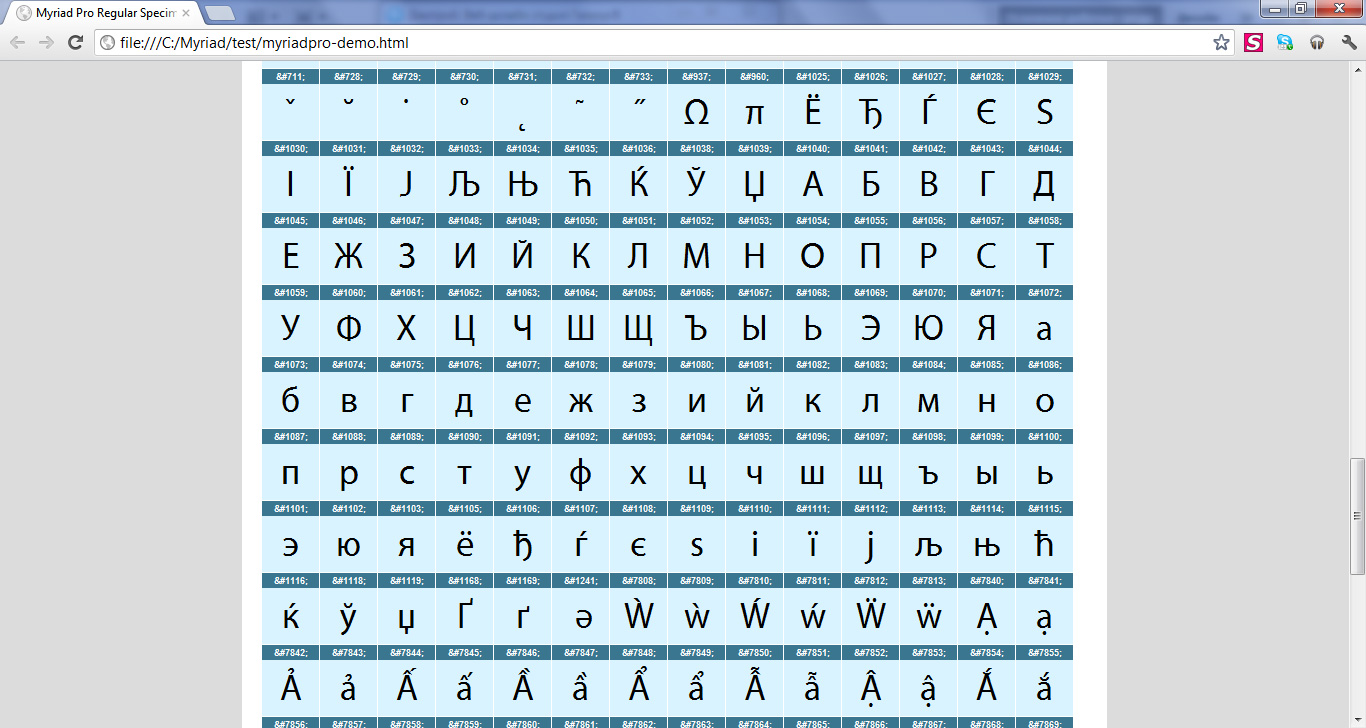This screenshot has height=728, width=1366.
Task: Open a new tab with the new-tab button
Action: click(x=219, y=13)
